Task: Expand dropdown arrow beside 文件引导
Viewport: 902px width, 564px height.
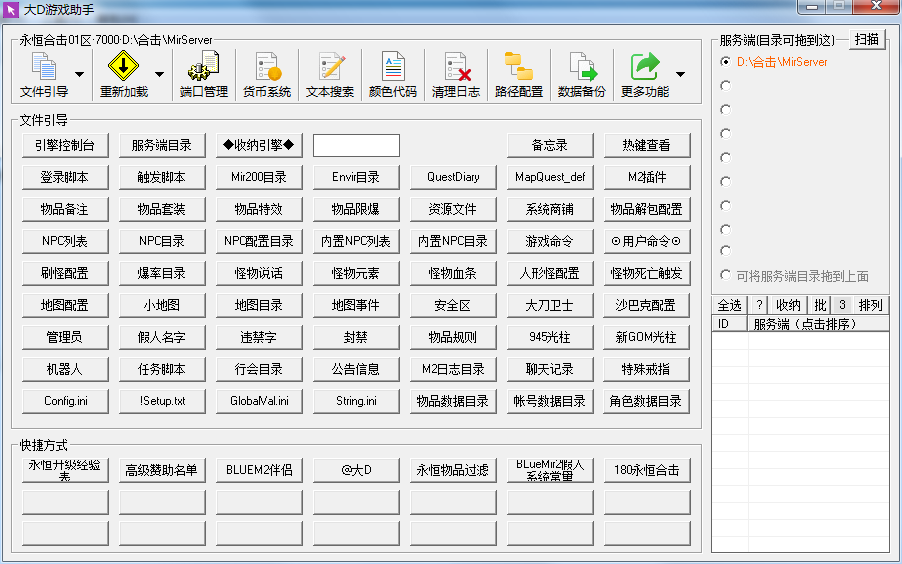Action: click(x=79, y=74)
